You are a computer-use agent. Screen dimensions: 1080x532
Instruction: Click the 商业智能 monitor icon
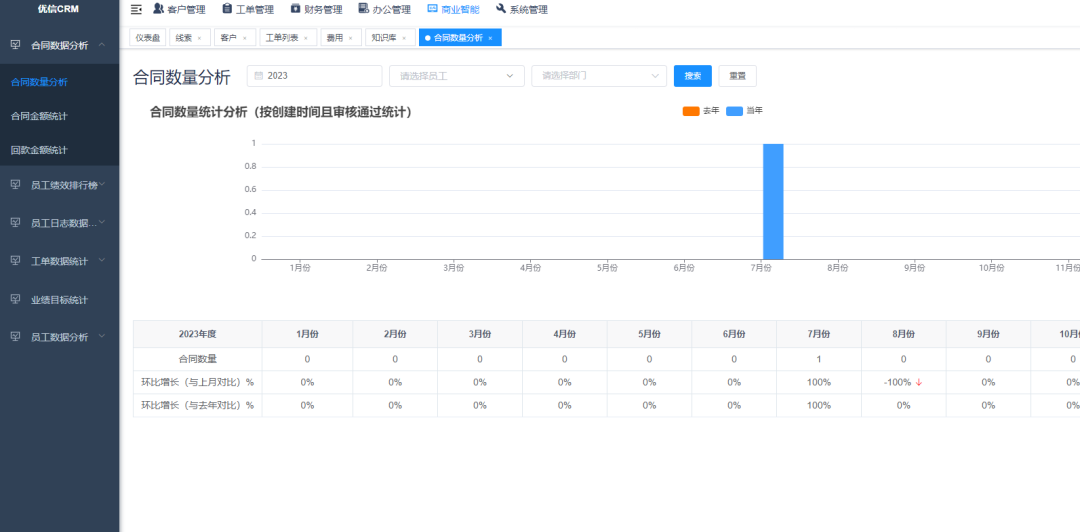click(x=432, y=9)
